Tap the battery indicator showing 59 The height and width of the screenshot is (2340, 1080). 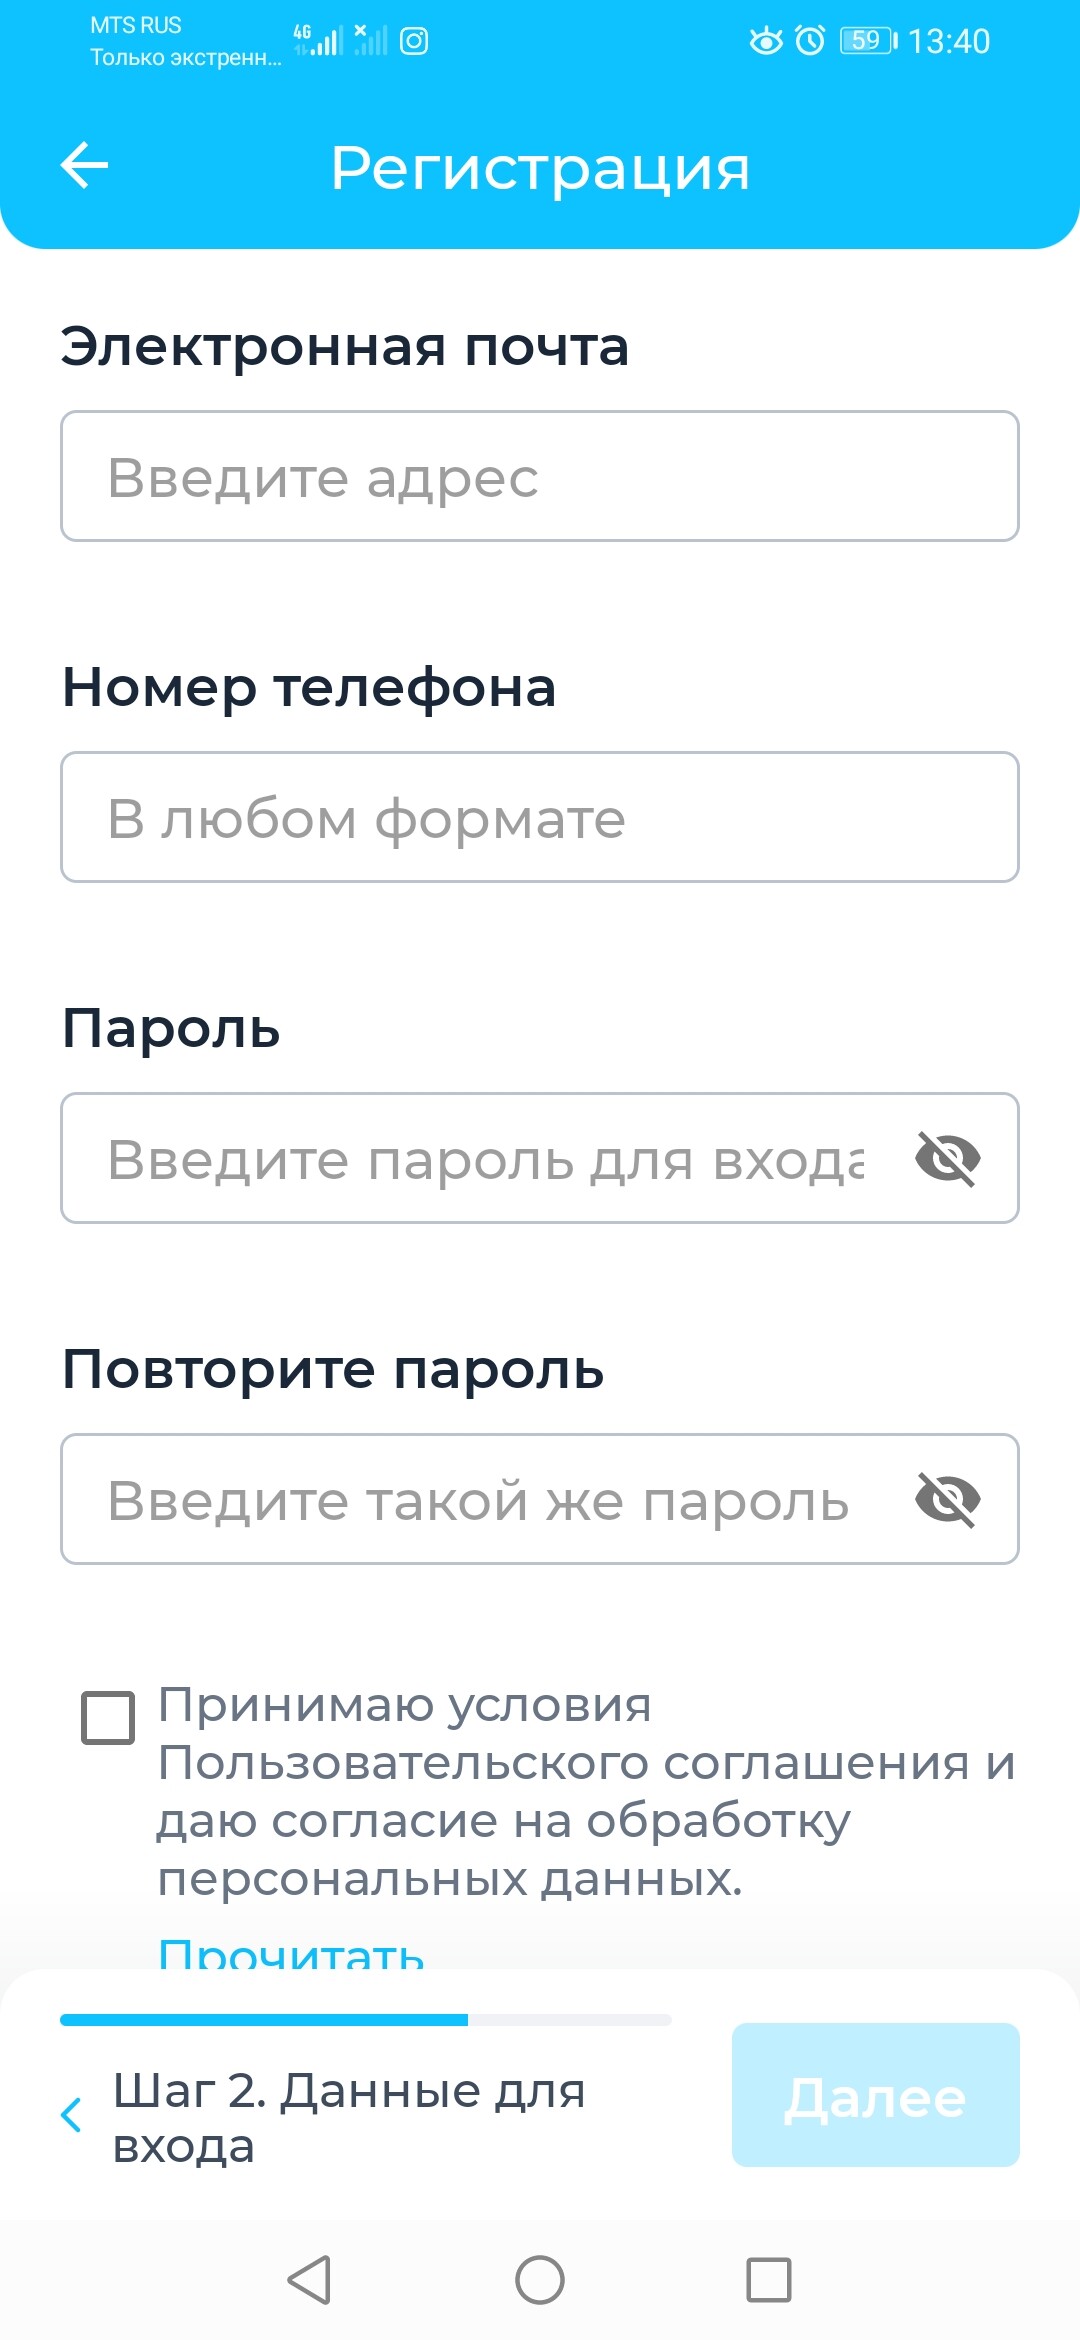coord(868,40)
